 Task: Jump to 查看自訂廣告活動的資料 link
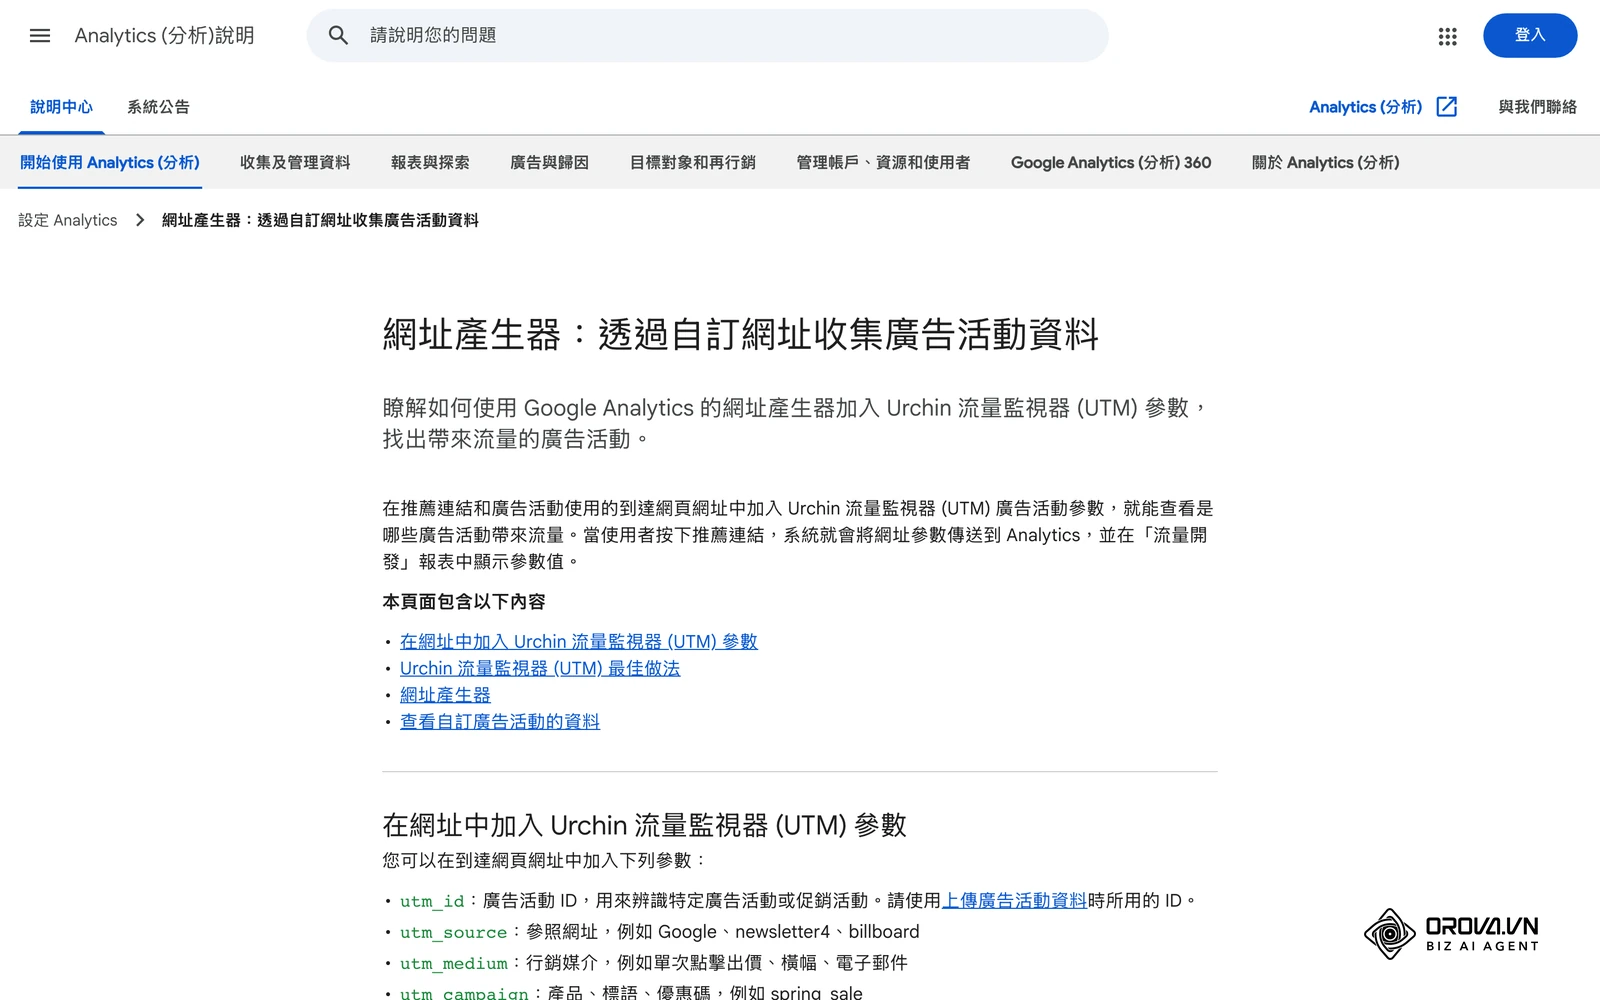point(500,722)
